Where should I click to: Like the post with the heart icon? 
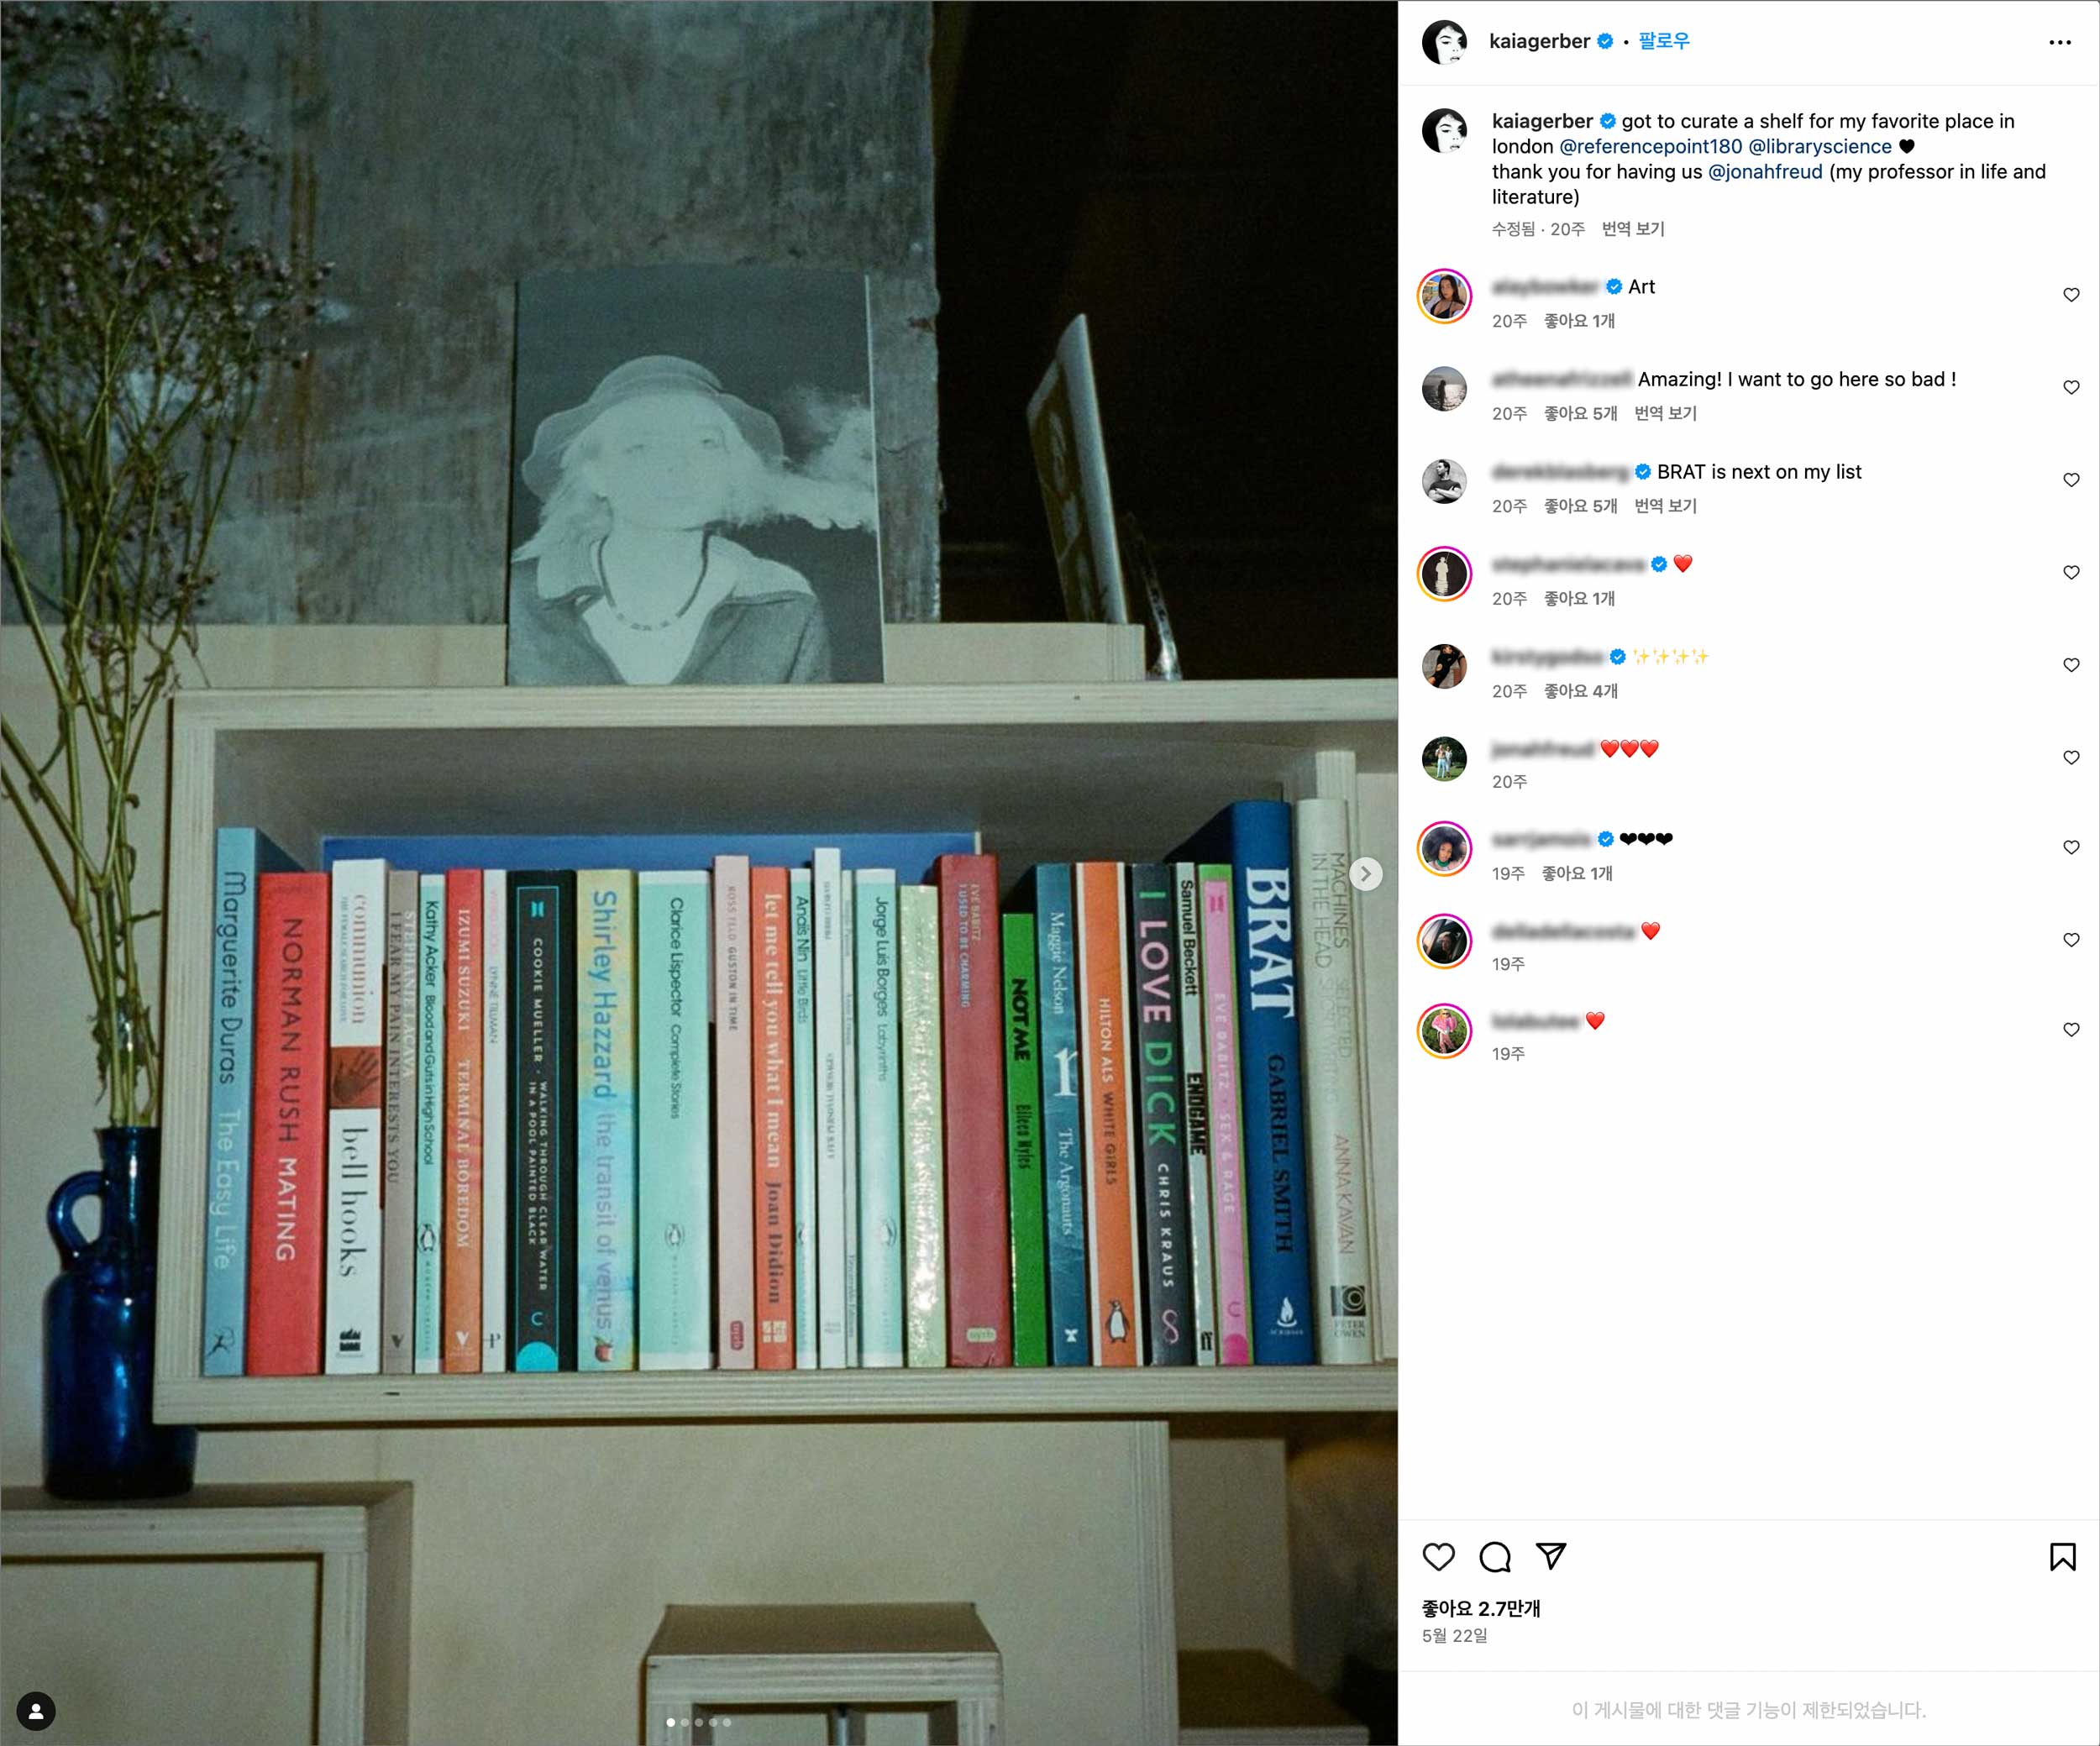click(1438, 1557)
